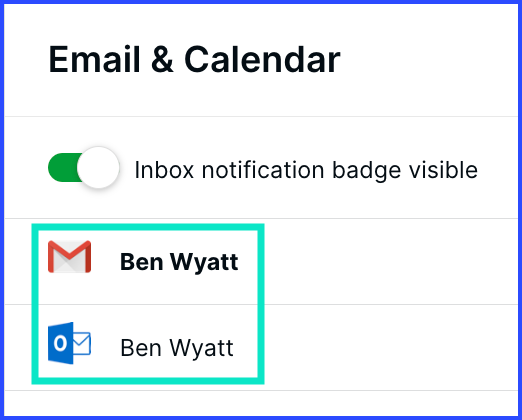Click the Gmail envelope icon
The width and height of the screenshot is (522, 420).
click(x=69, y=256)
